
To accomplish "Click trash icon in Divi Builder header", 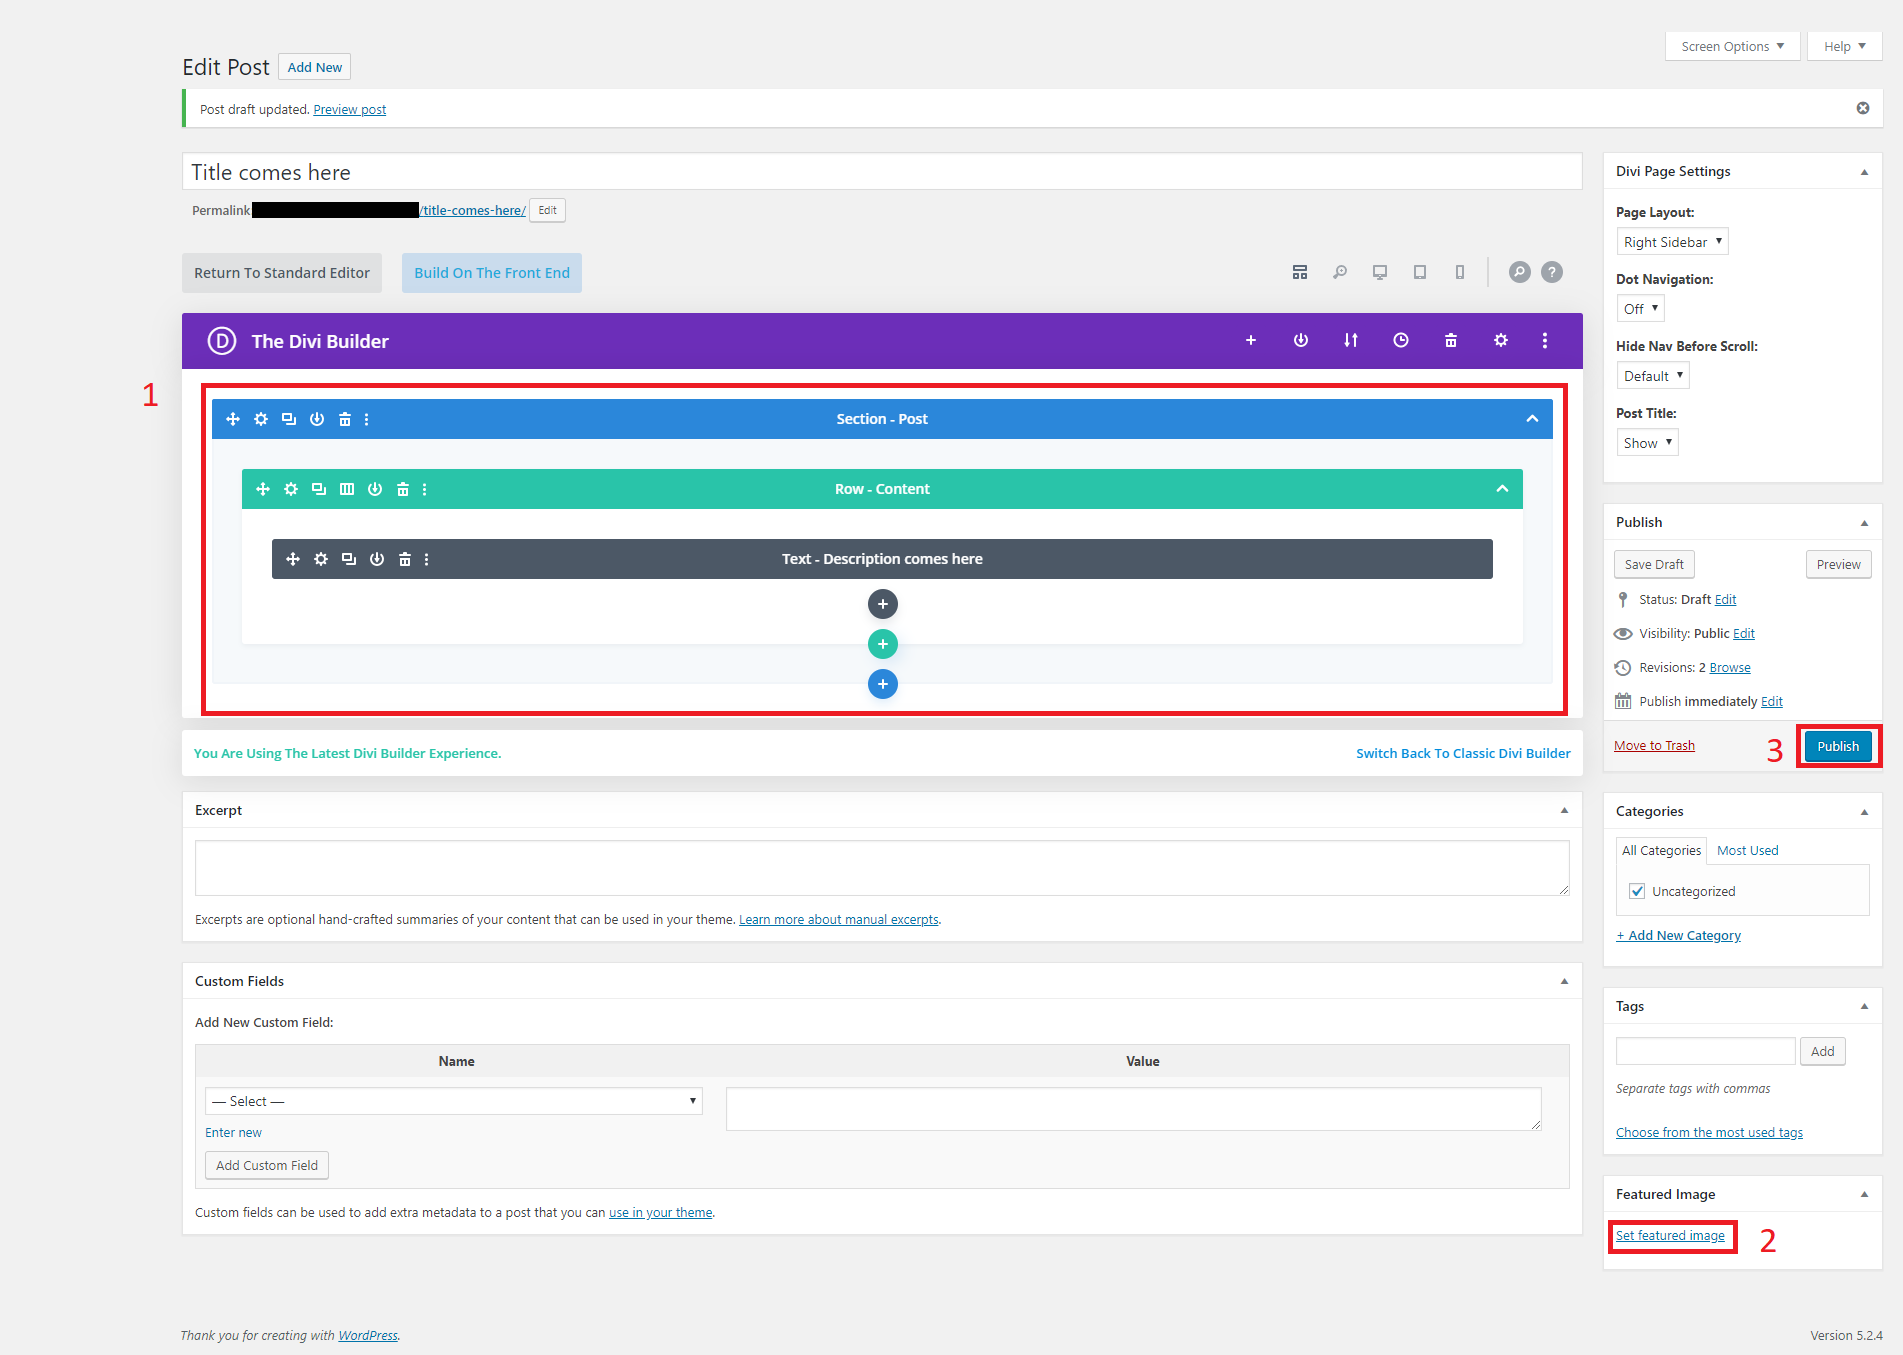I will click(x=1451, y=341).
